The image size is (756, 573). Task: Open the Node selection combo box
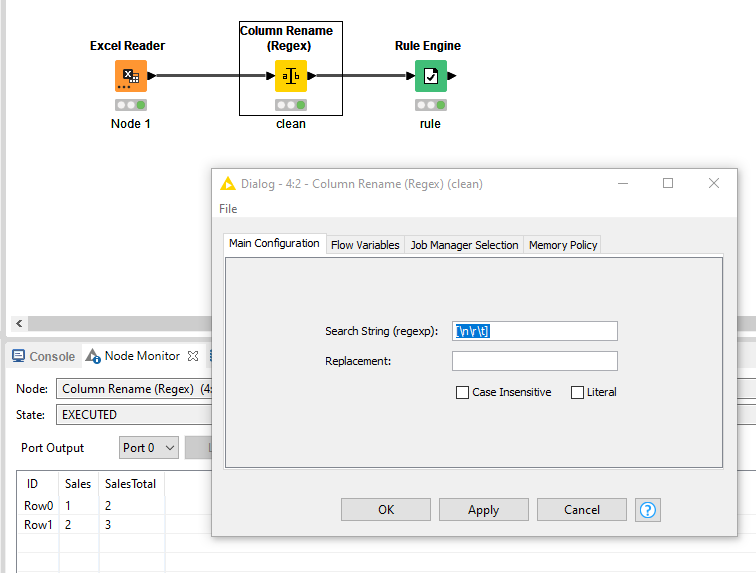pos(130,388)
